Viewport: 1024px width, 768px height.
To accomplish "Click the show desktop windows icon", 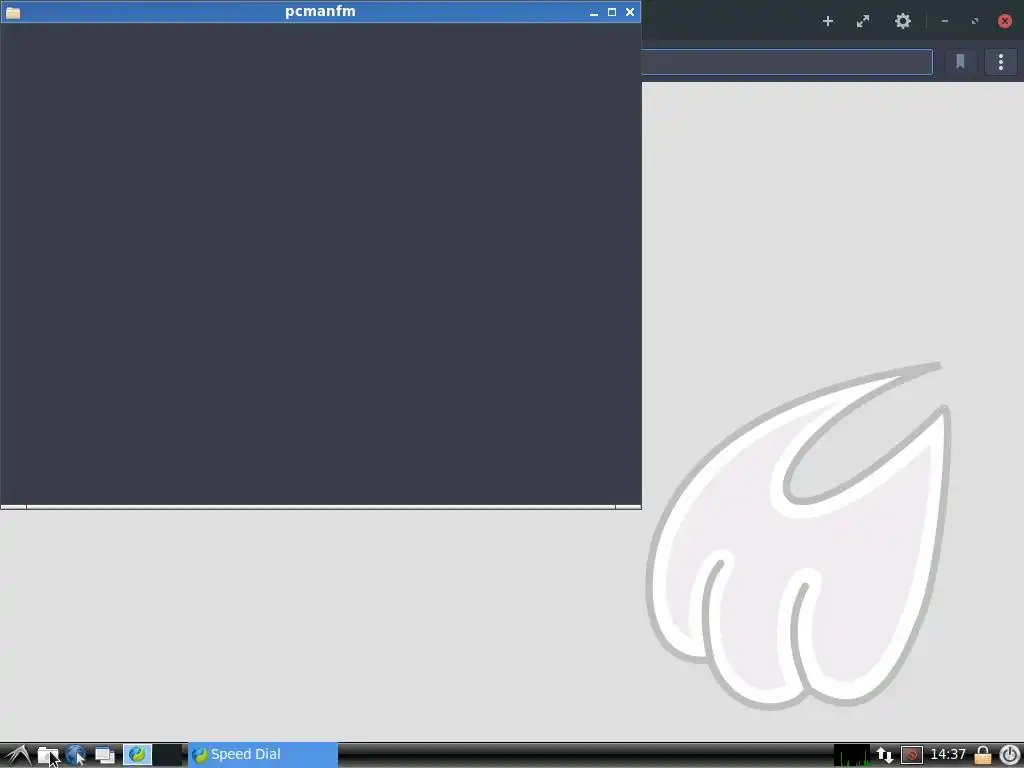I will (x=104, y=755).
